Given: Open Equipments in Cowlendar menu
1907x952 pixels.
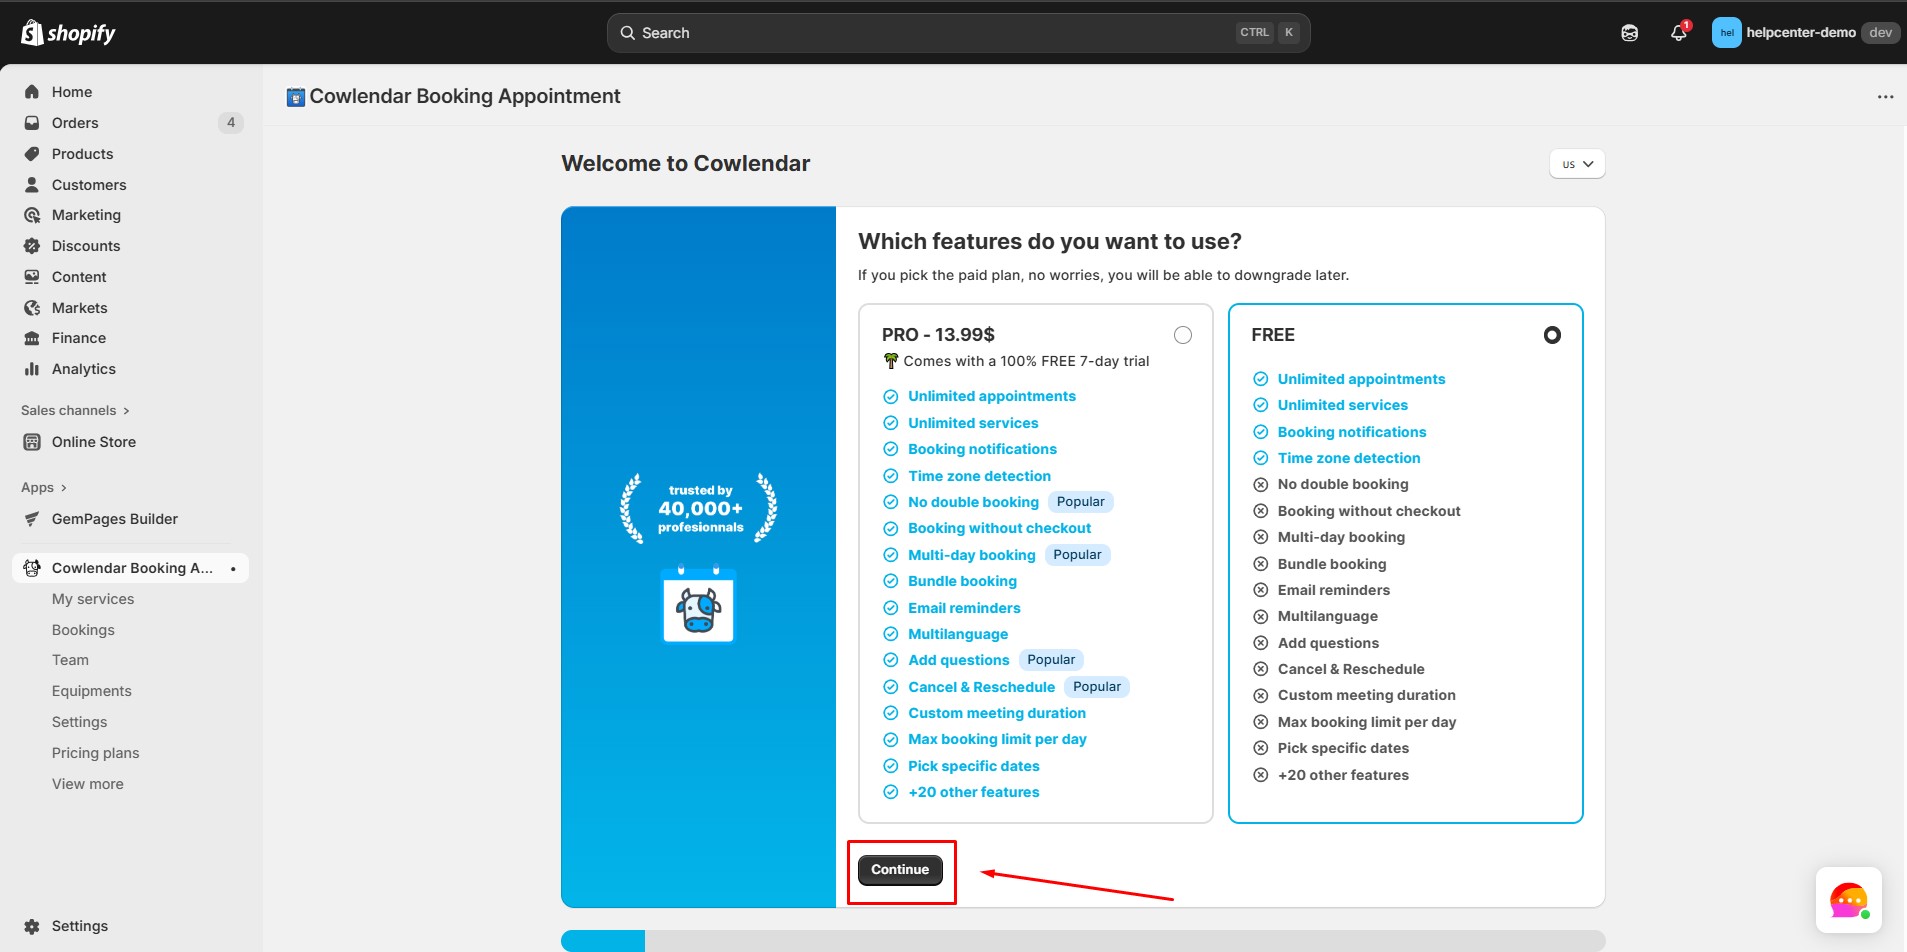Looking at the screenshot, I should point(92,691).
